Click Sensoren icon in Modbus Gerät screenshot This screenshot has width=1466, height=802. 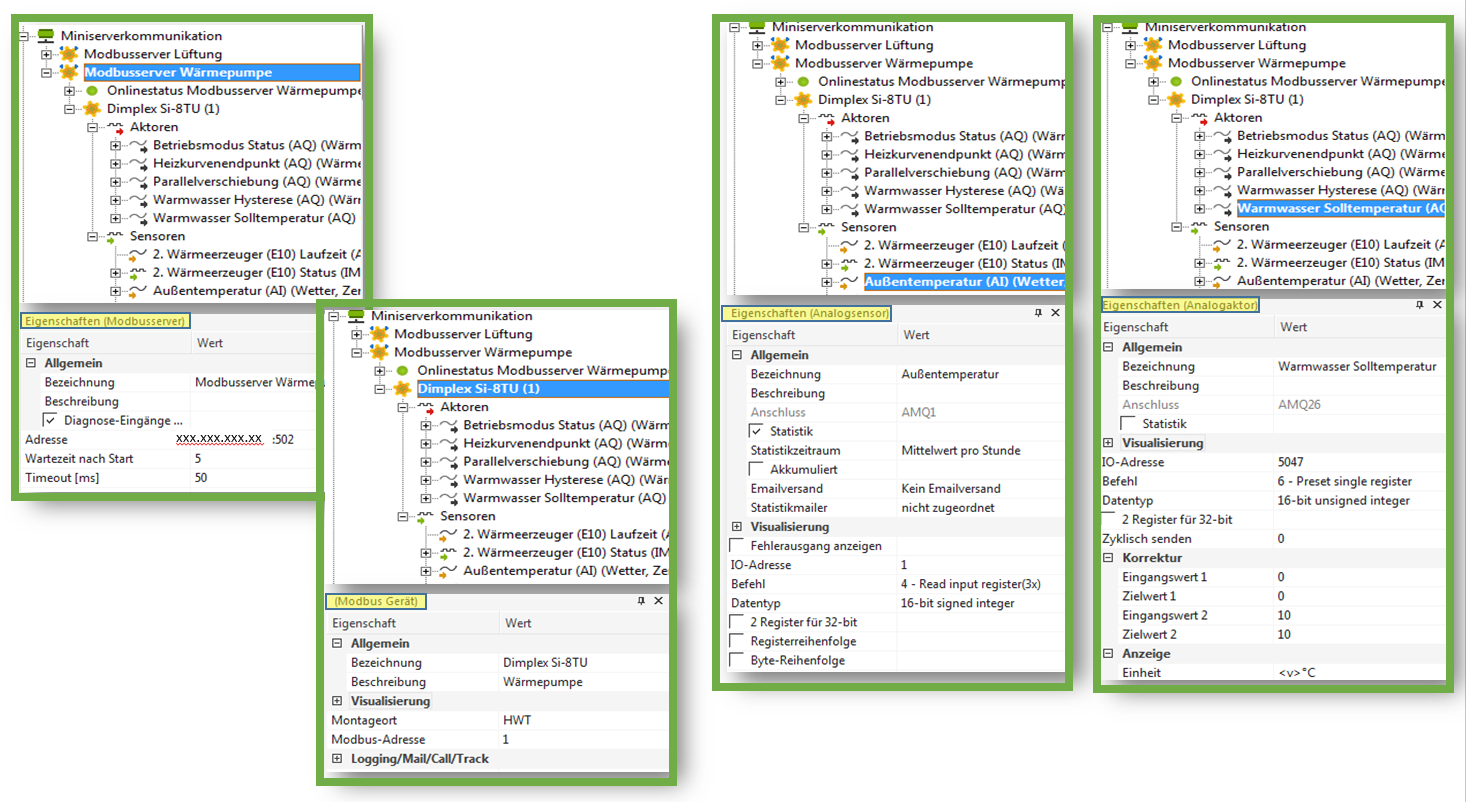(427, 516)
